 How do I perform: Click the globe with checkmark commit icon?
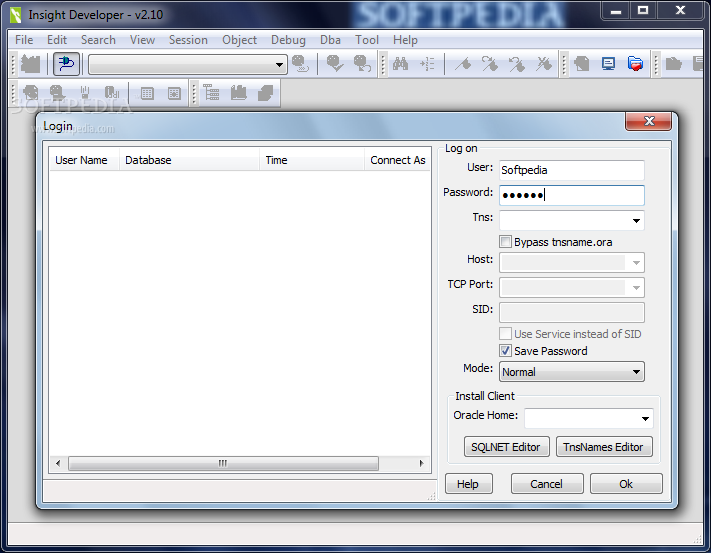[335, 63]
